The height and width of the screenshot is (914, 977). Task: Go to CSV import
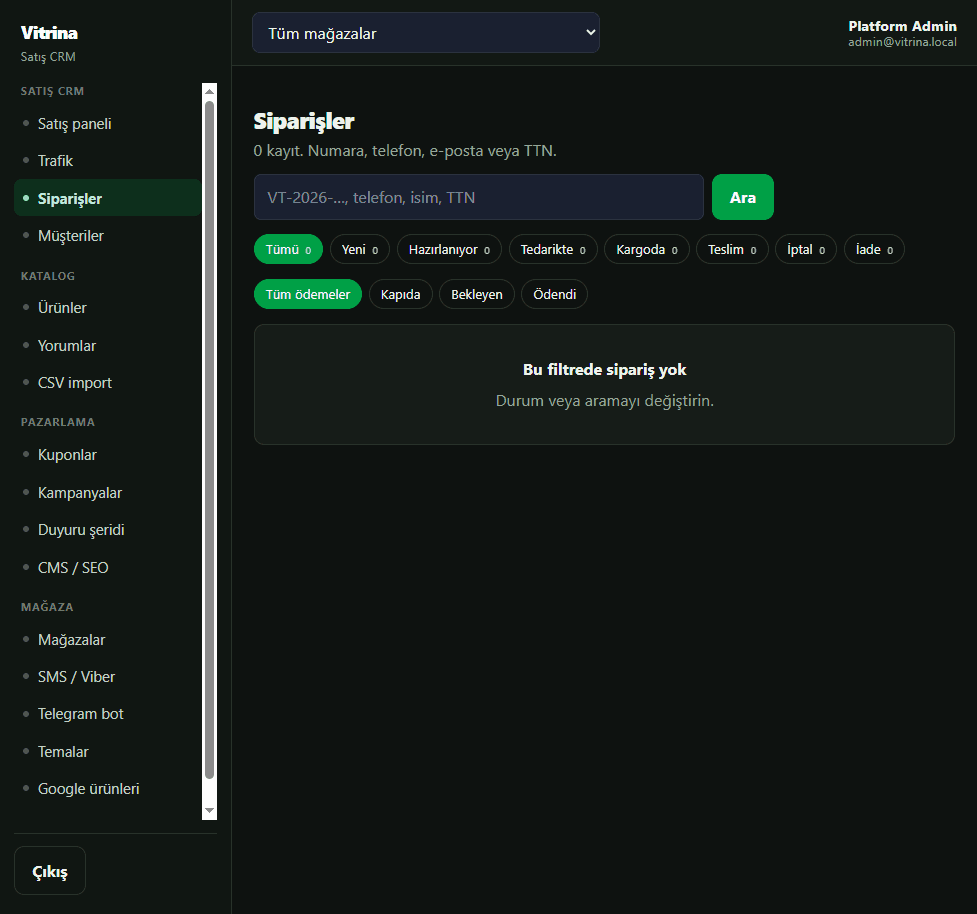click(107, 383)
